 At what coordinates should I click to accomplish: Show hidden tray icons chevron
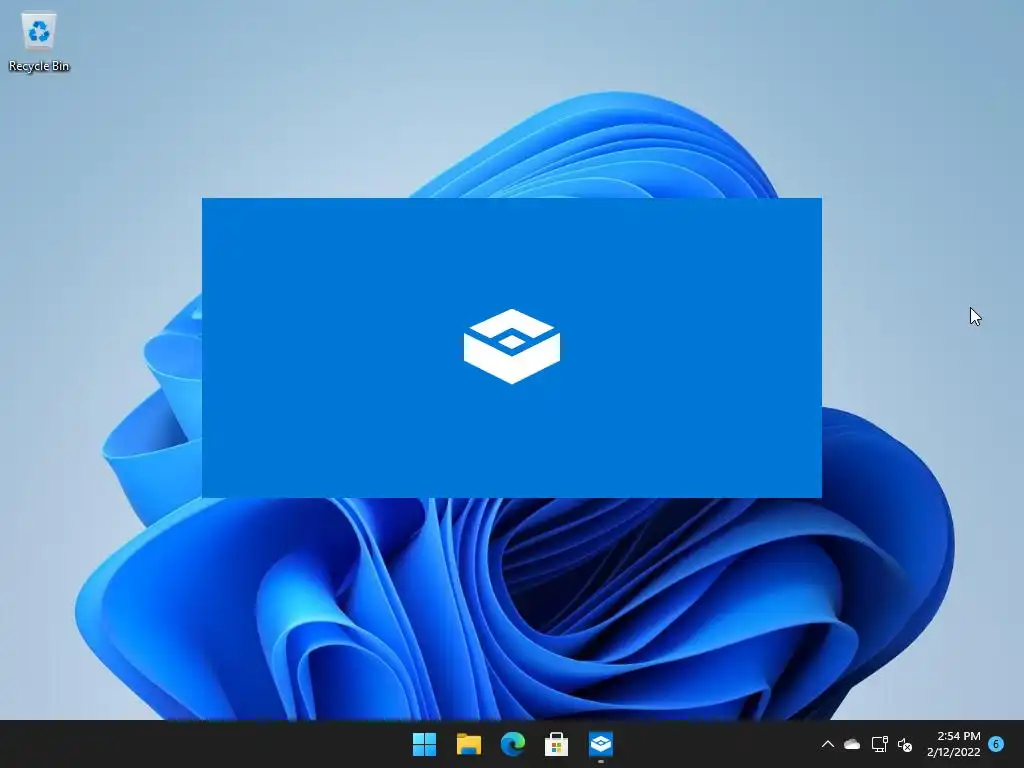[x=827, y=744]
